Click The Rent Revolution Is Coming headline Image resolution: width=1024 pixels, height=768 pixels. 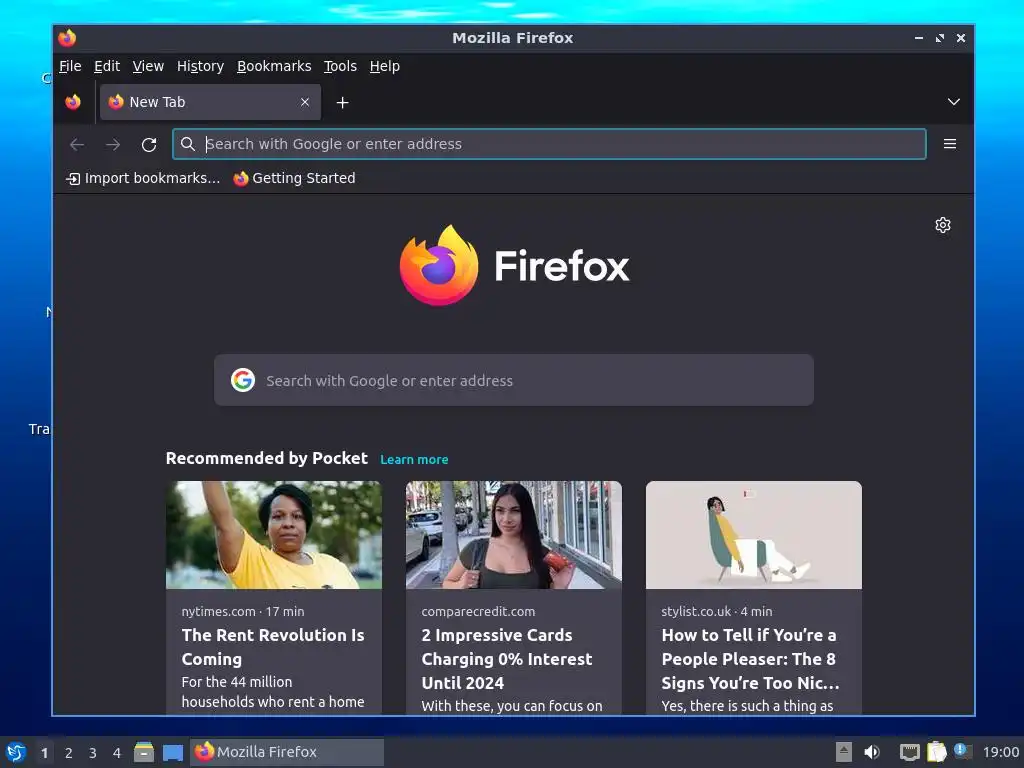point(273,647)
